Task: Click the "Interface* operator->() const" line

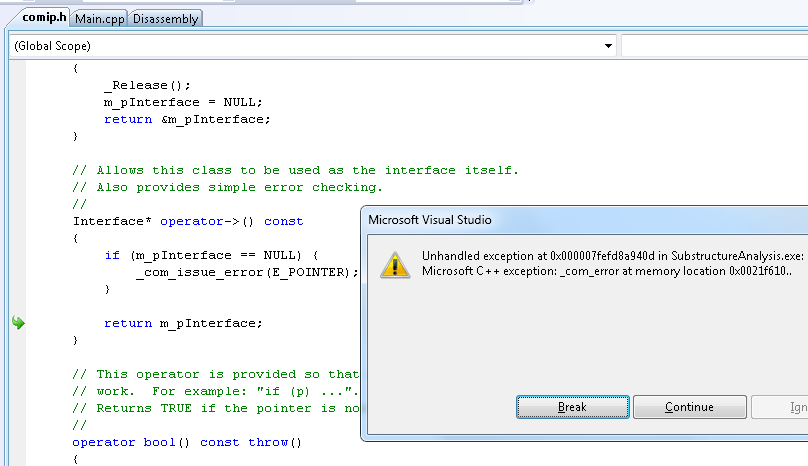Action: pyautogui.click(x=188, y=221)
